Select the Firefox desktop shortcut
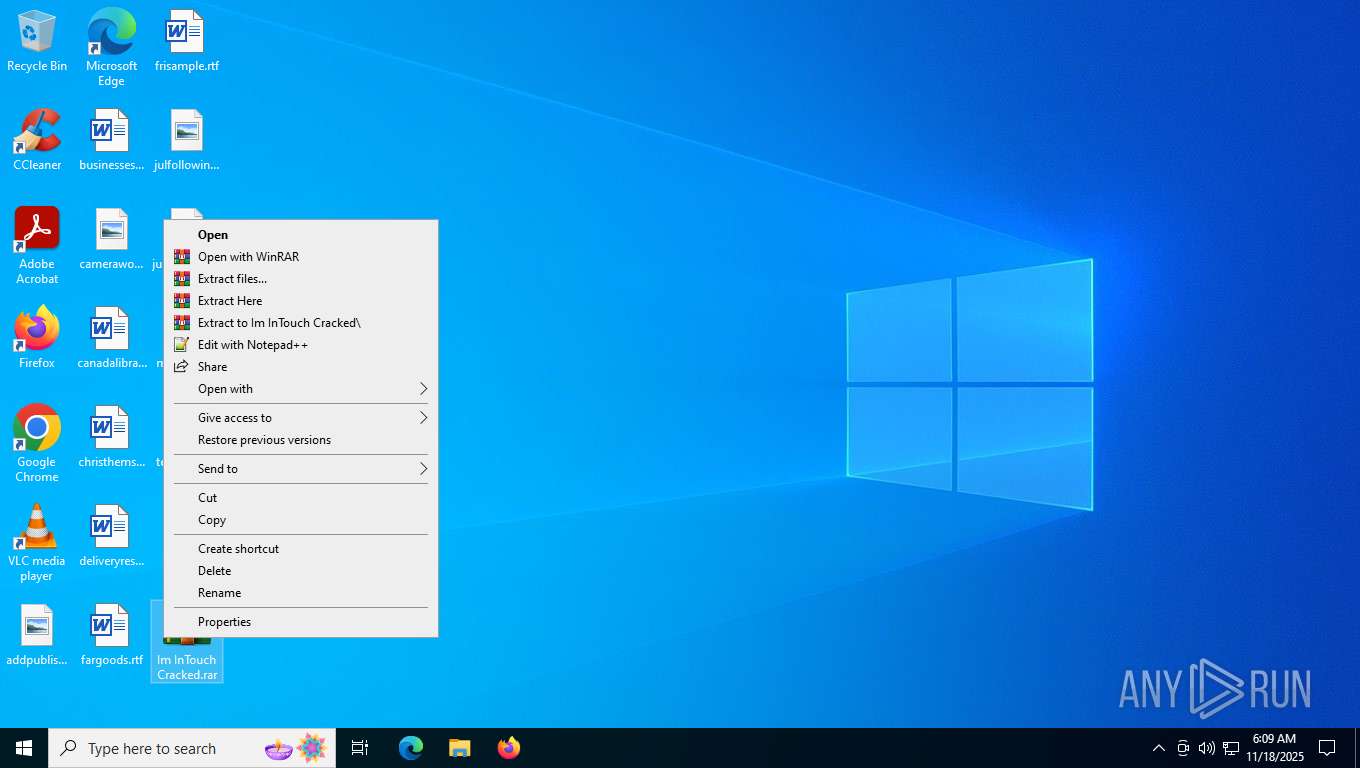This screenshot has height=768, width=1360. point(37,338)
